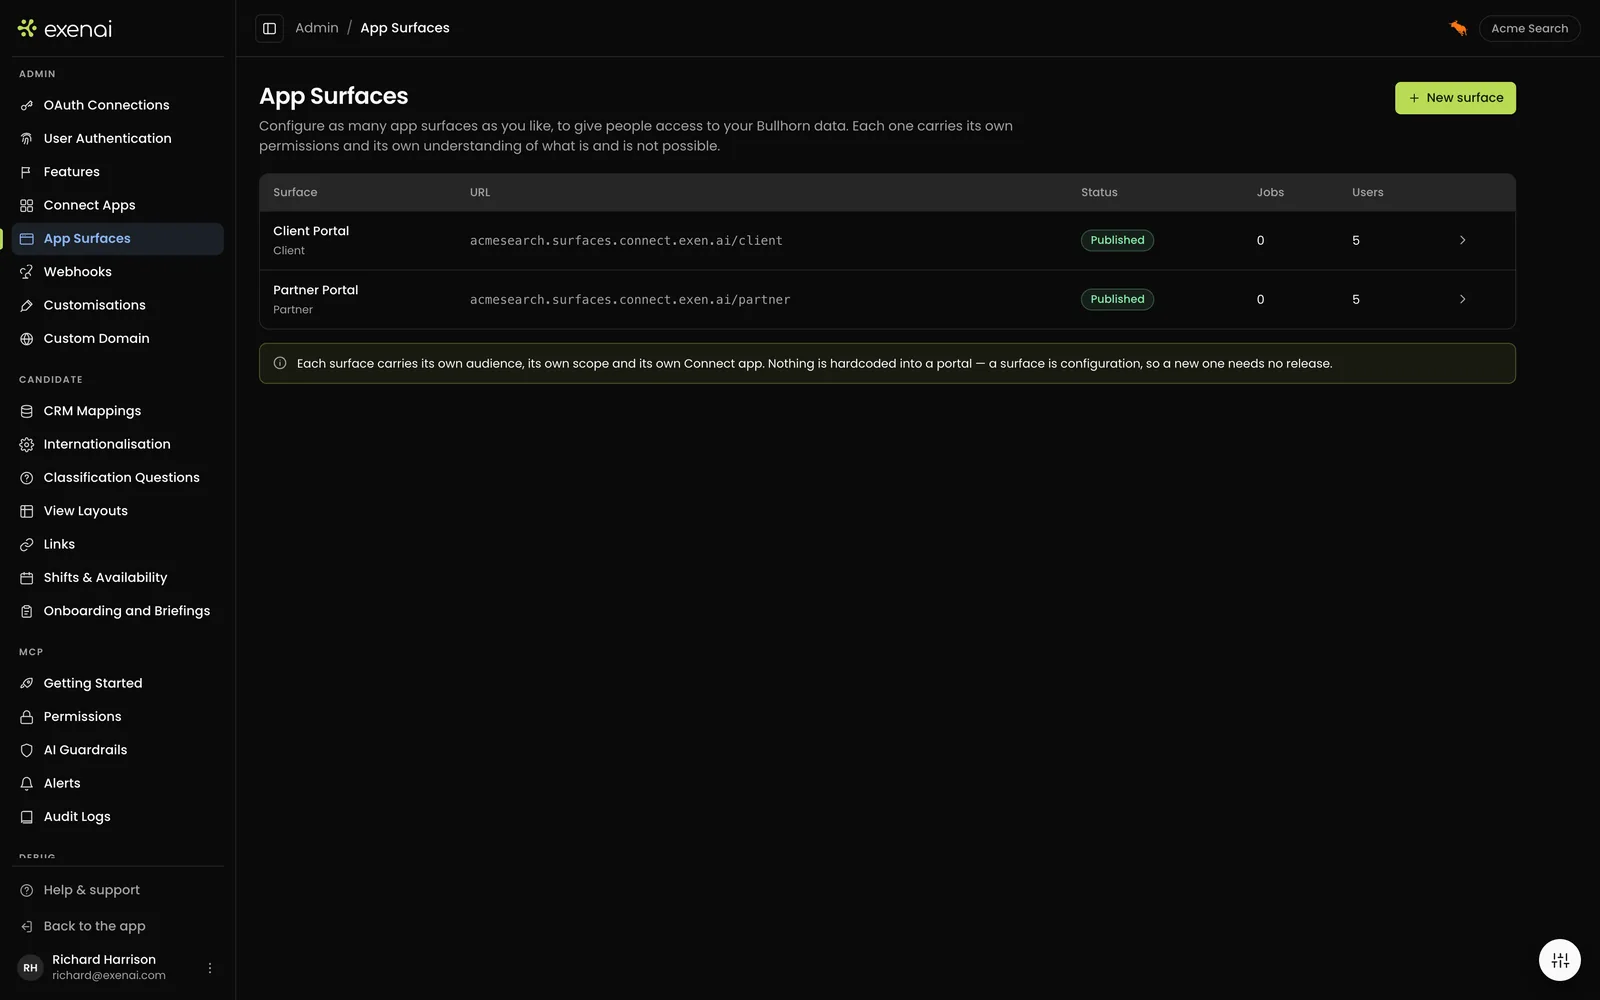This screenshot has width=1600, height=1000.
Task: Click Back to the app
Action: pyautogui.click(x=118, y=926)
